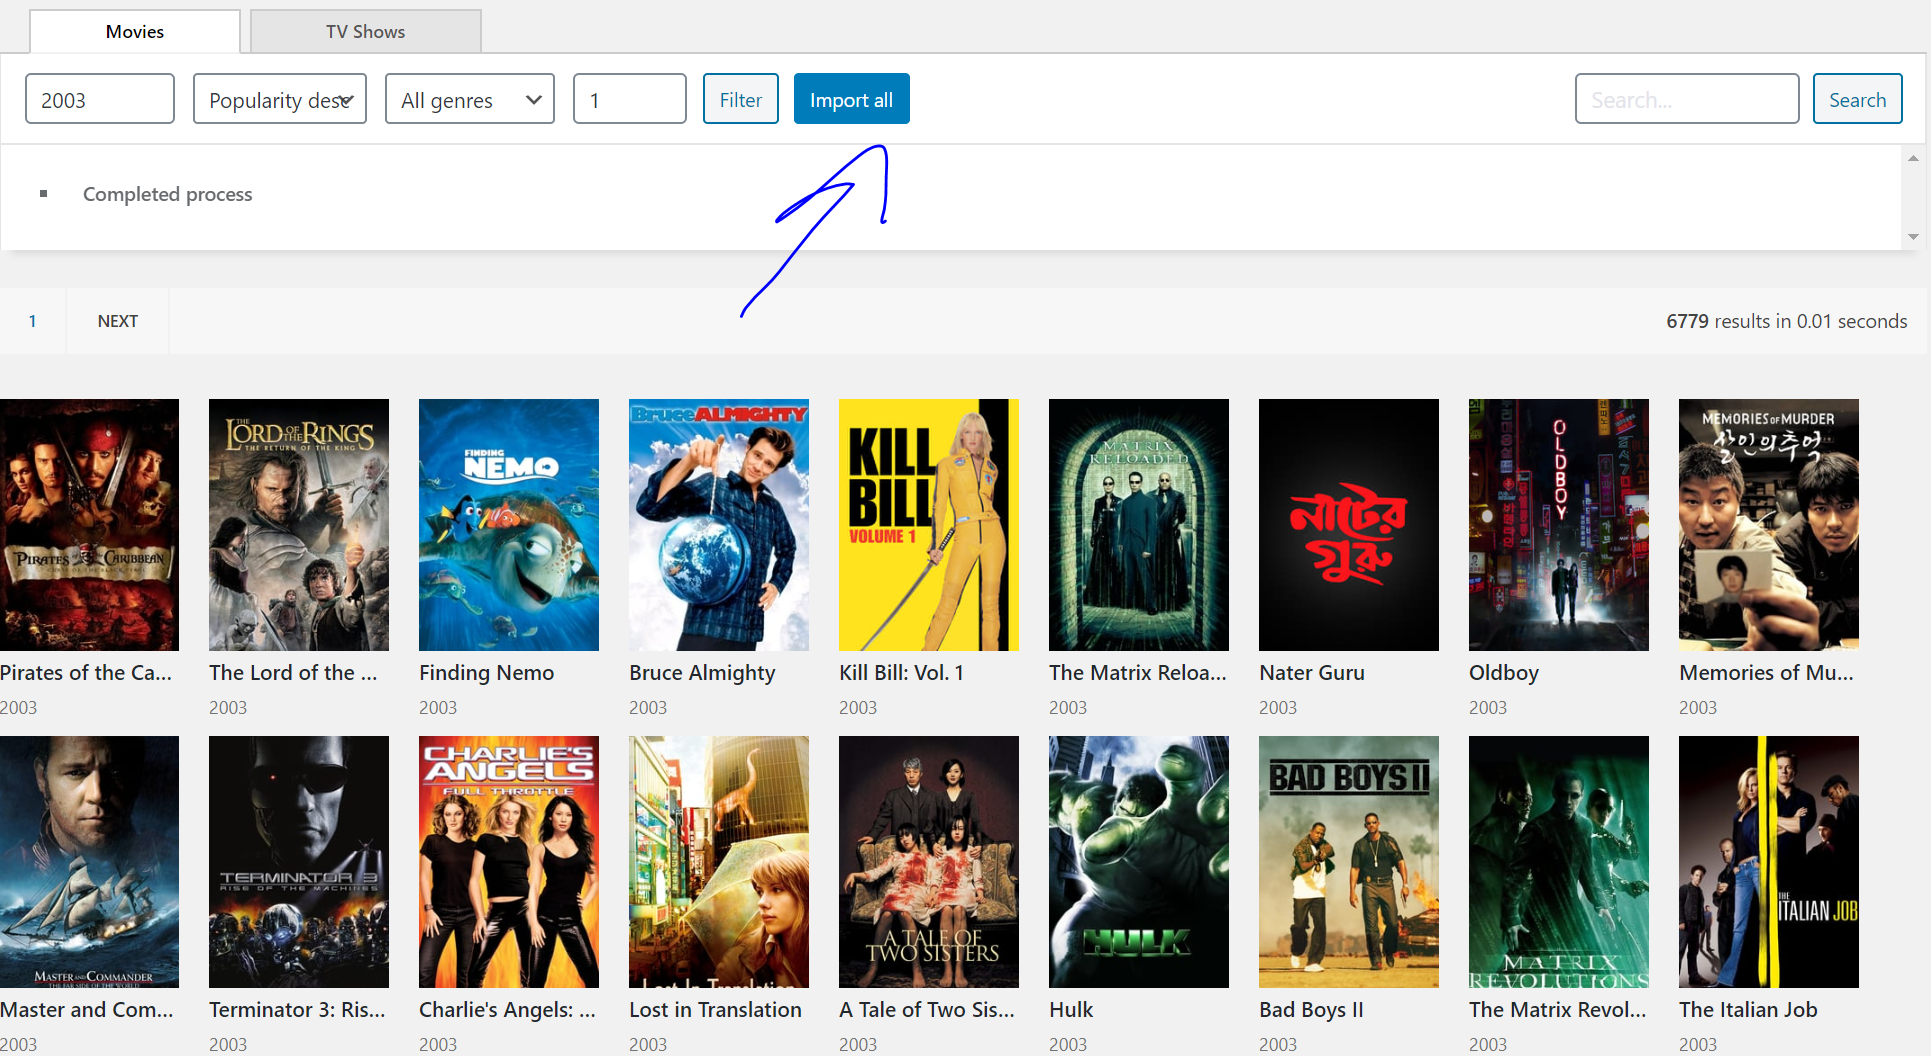The width and height of the screenshot is (1931, 1056).
Task: Go to the NEXT results page
Action: tap(118, 321)
